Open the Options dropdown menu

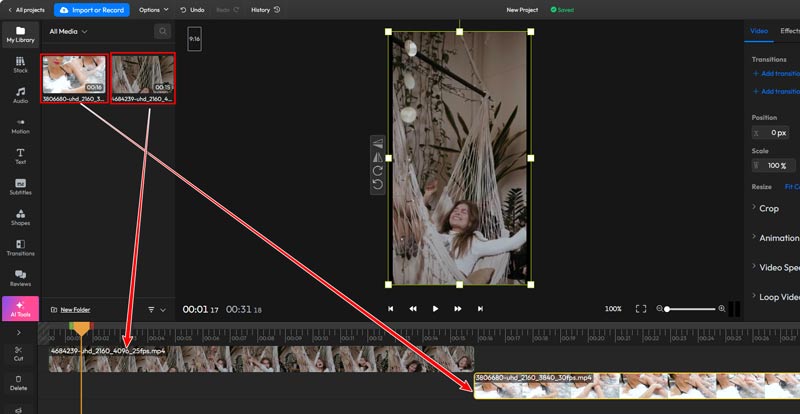tap(154, 10)
